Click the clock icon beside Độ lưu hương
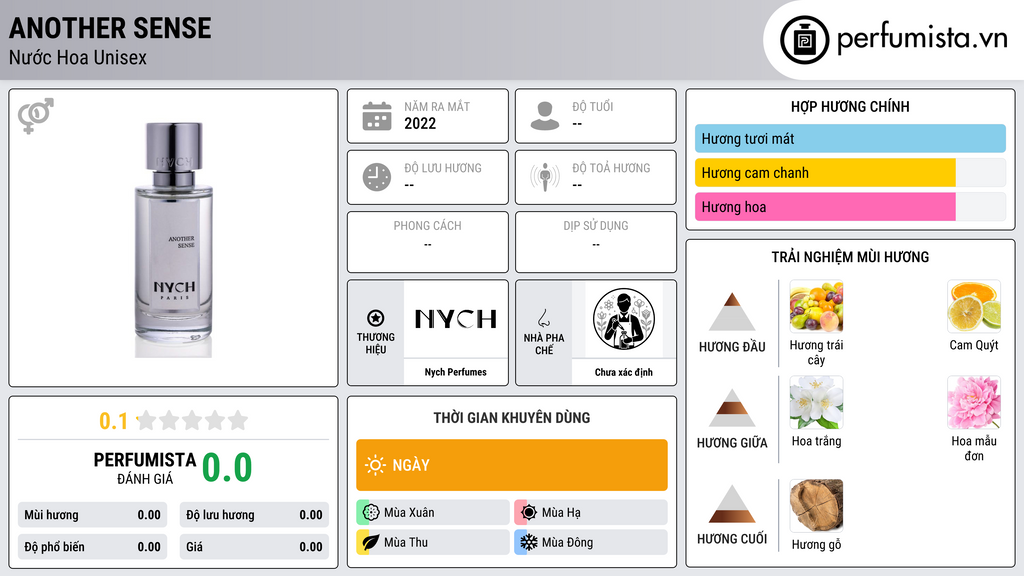Screen dimensions: 1024x576 pos(377,177)
